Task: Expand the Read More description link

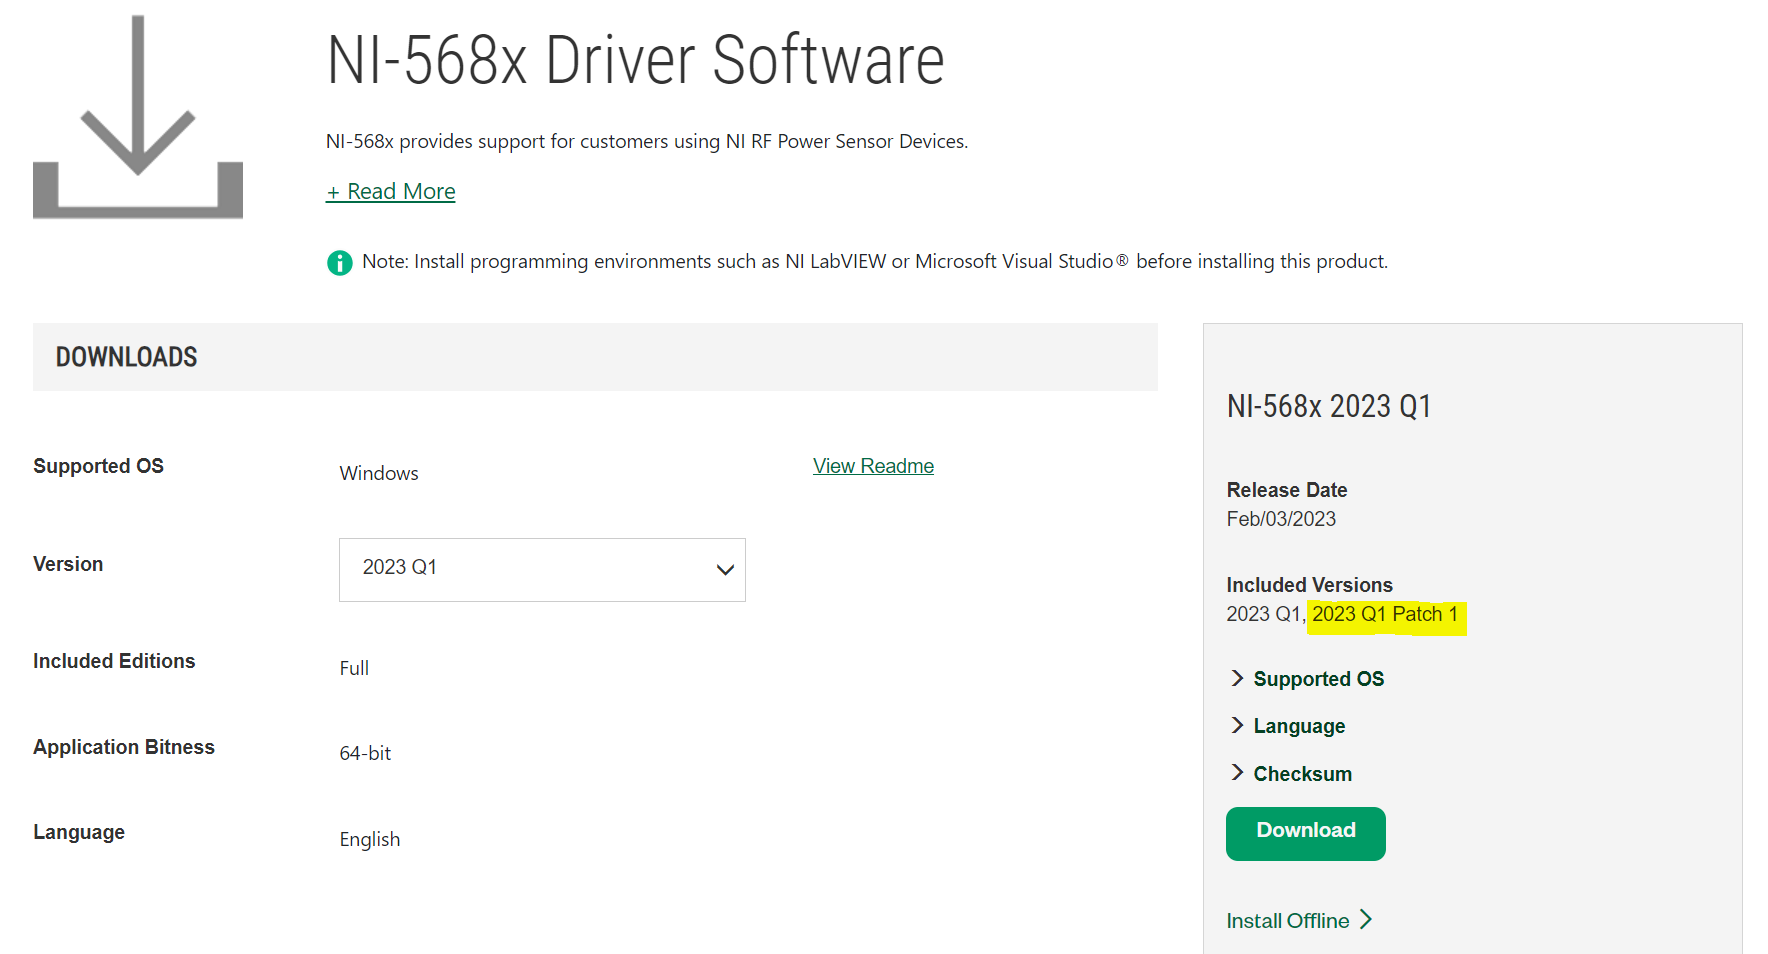Action: click(x=391, y=191)
